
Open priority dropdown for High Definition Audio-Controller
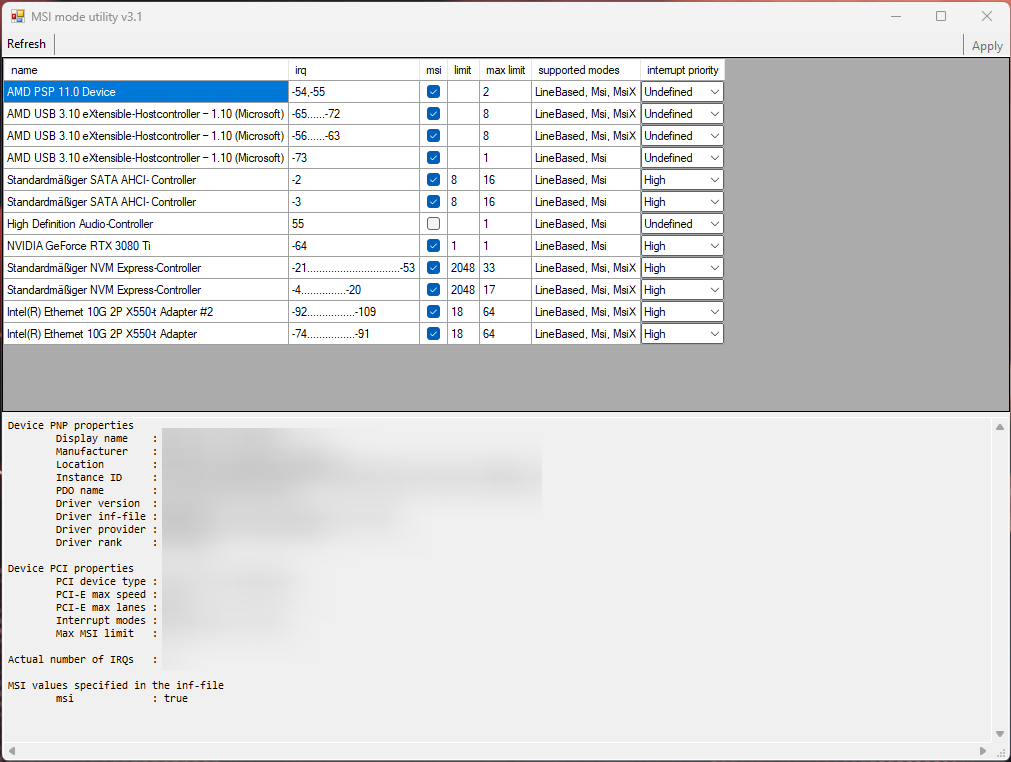point(682,223)
